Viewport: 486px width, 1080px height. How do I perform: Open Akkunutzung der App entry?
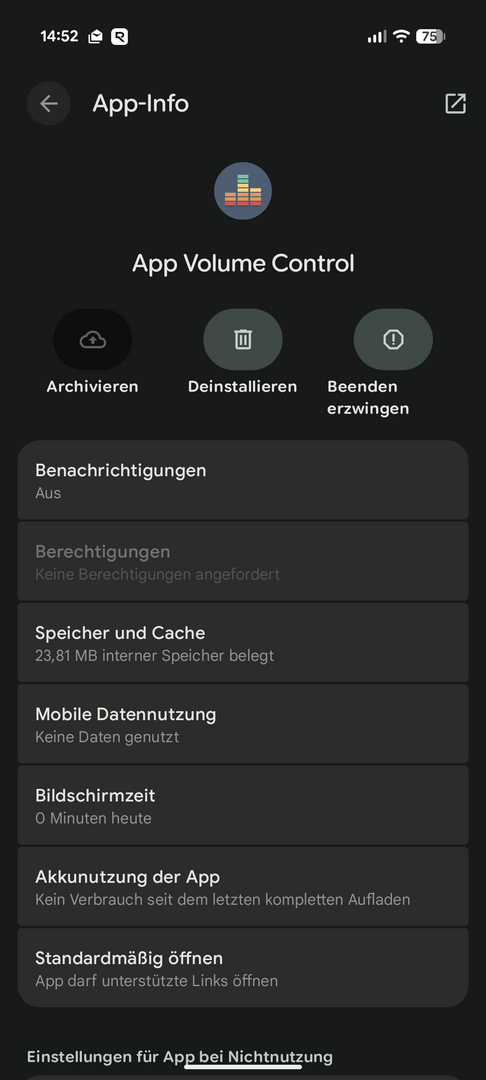coord(243,886)
